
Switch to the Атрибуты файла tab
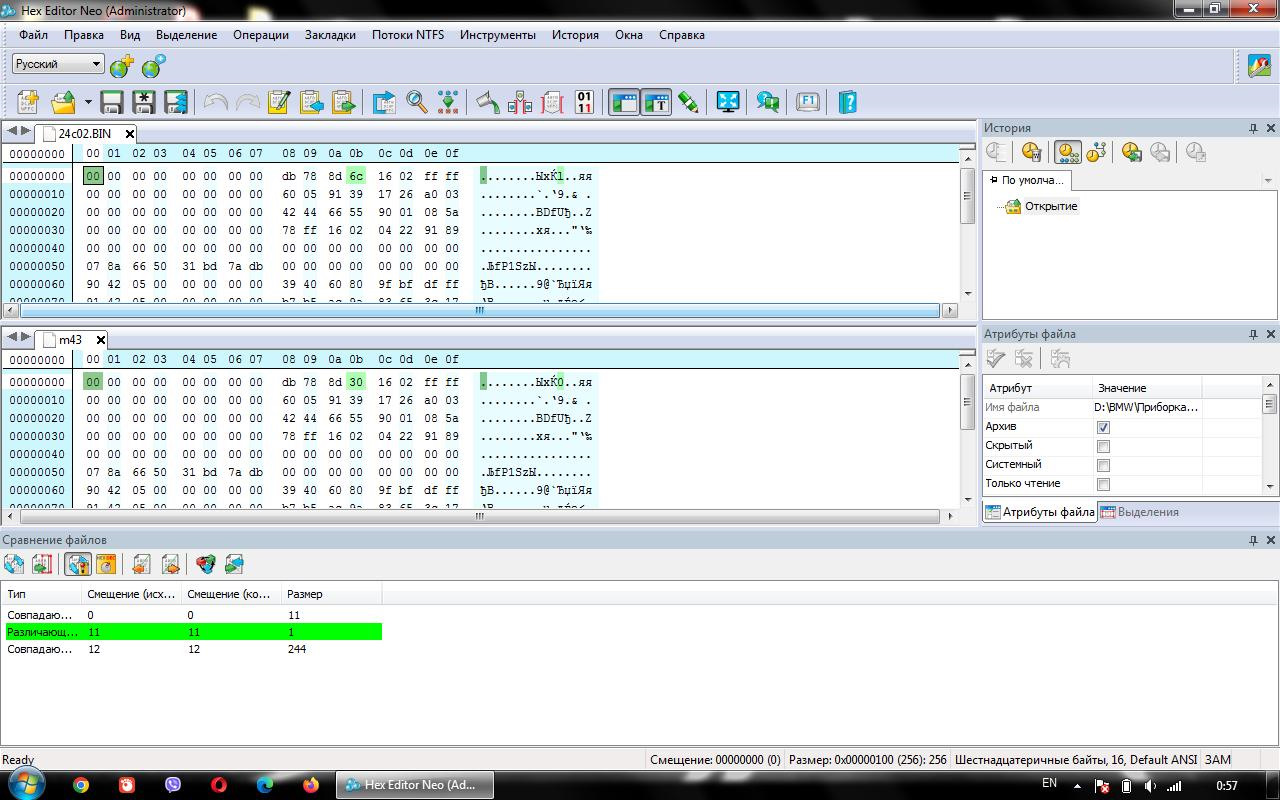(x=1040, y=512)
